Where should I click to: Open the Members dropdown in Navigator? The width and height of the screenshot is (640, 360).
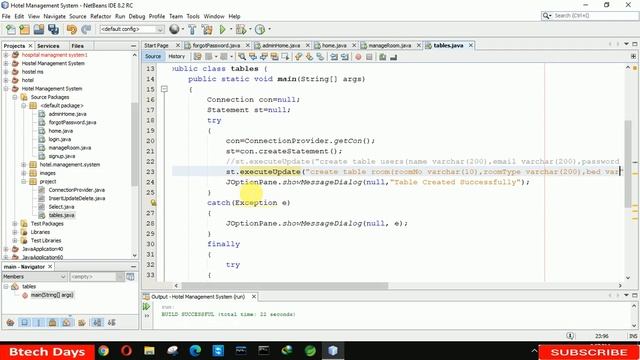[x=34, y=277]
